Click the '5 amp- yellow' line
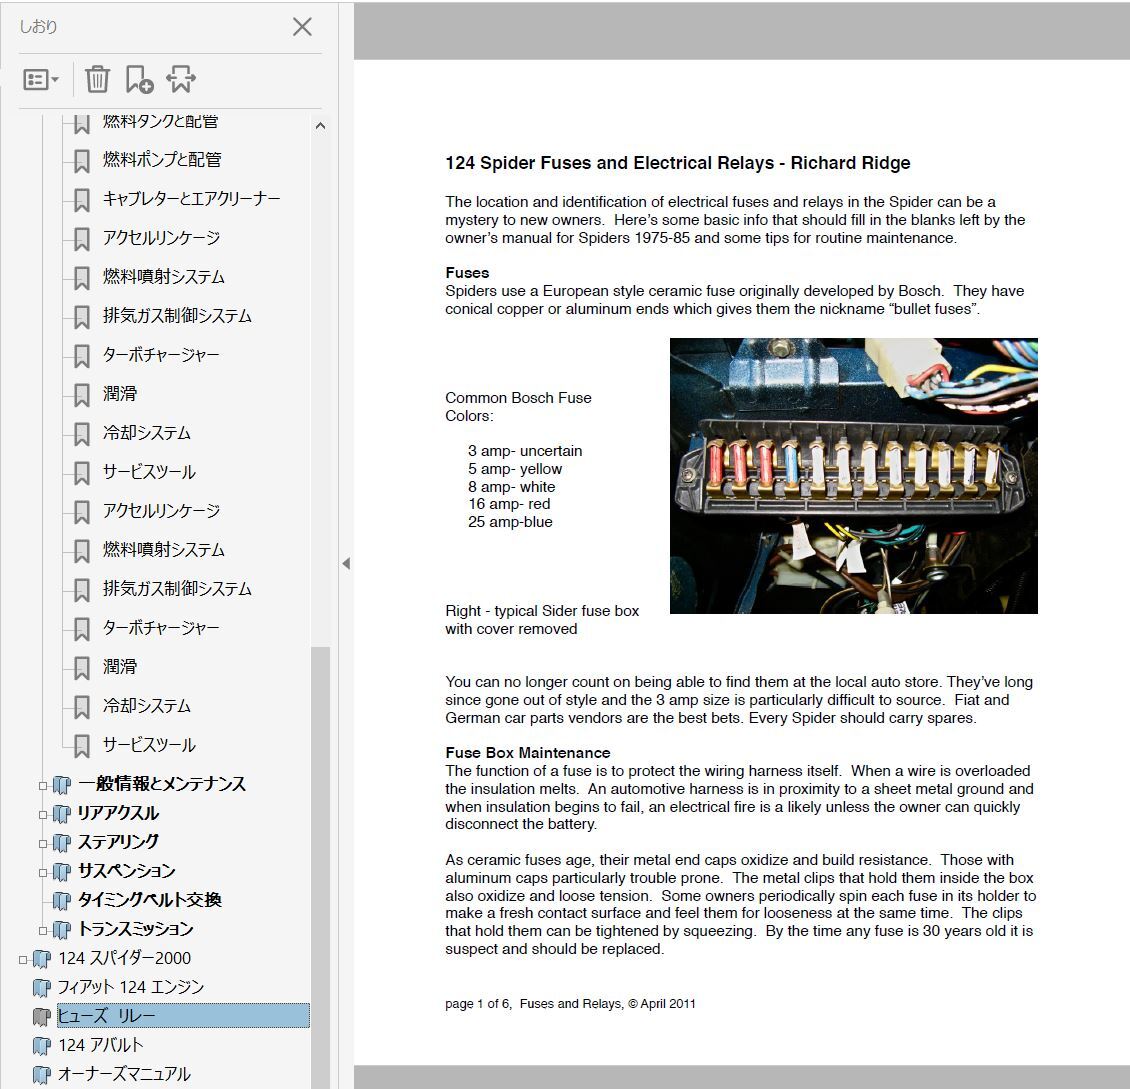The width and height of the screenshot is (1130, 1089). coord(515,468)
